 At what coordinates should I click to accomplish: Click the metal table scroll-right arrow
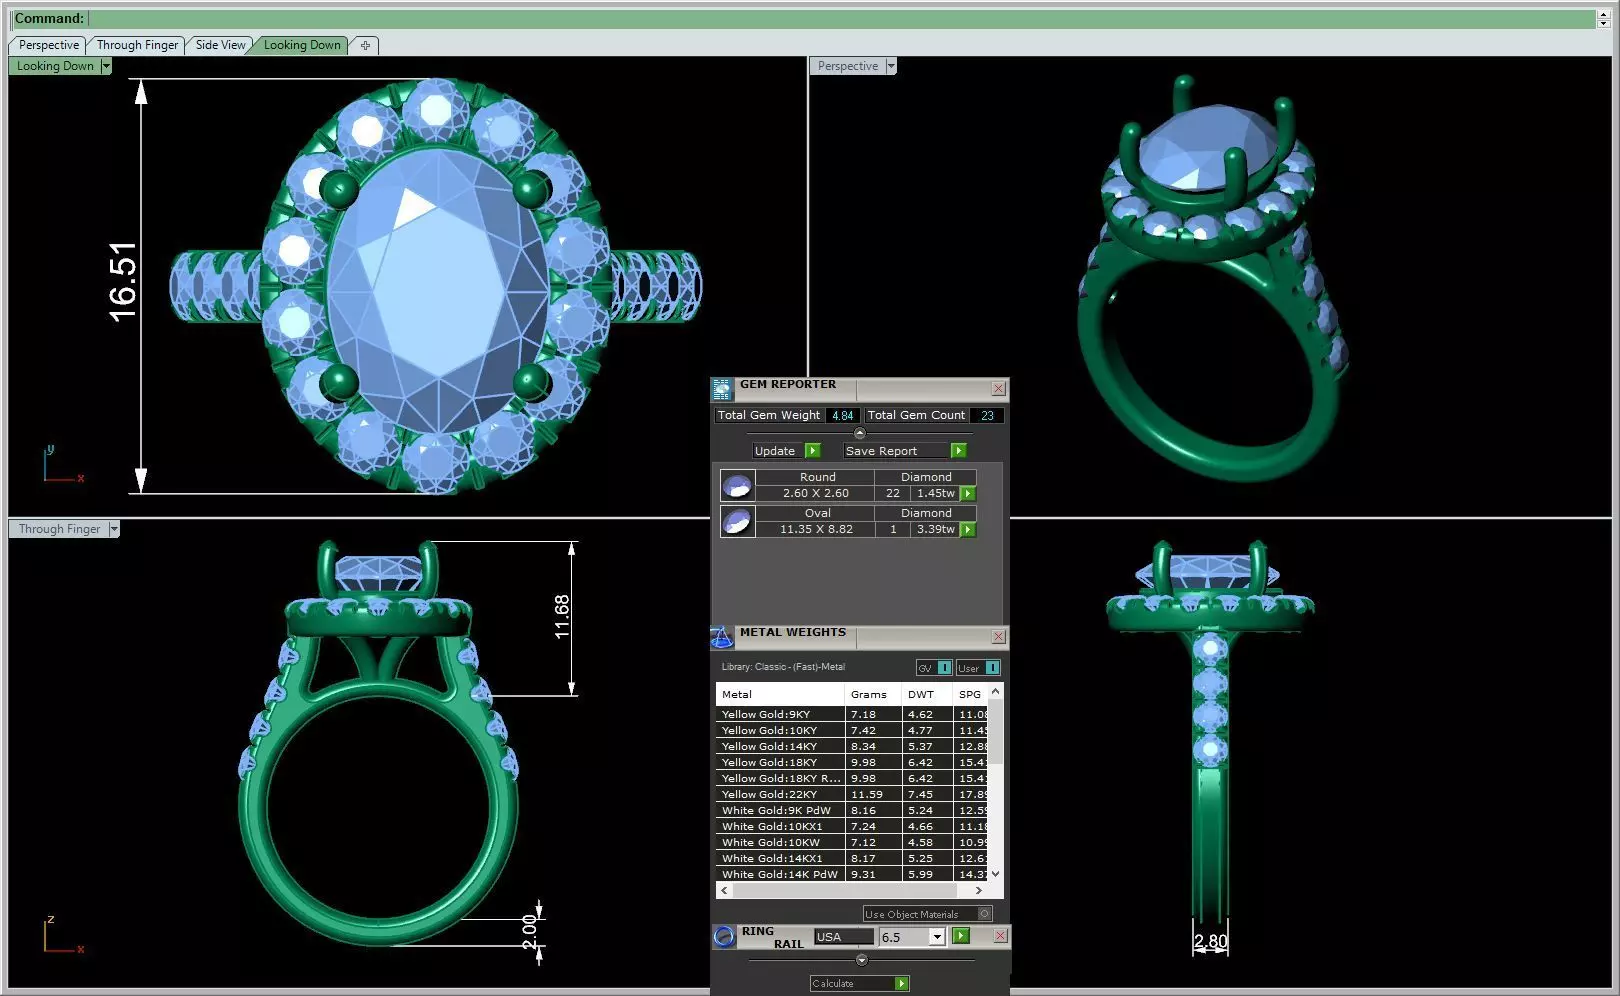(979, 890)
